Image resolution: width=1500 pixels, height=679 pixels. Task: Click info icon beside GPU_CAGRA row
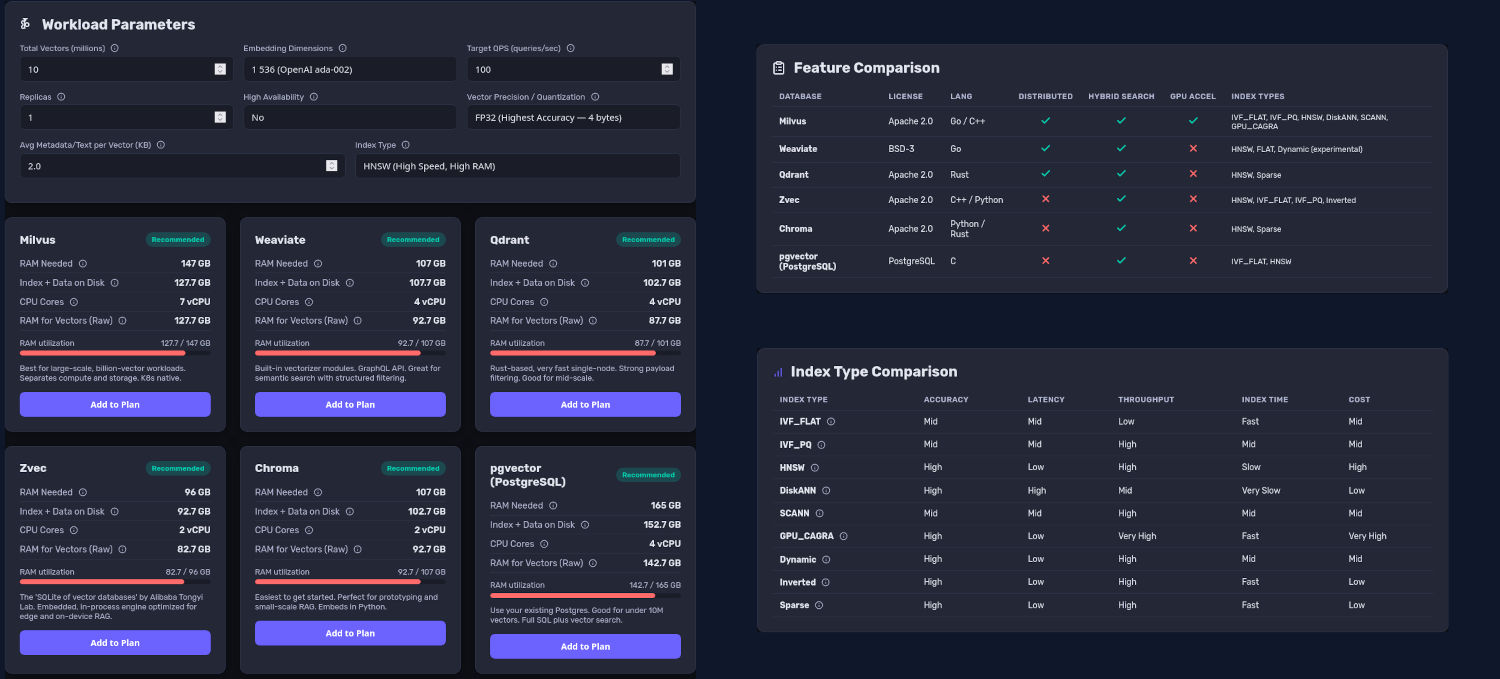coord(844,536)
